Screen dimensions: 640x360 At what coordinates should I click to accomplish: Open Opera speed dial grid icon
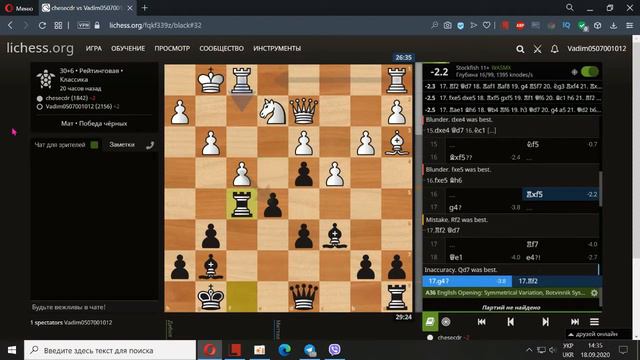point(58,25)
